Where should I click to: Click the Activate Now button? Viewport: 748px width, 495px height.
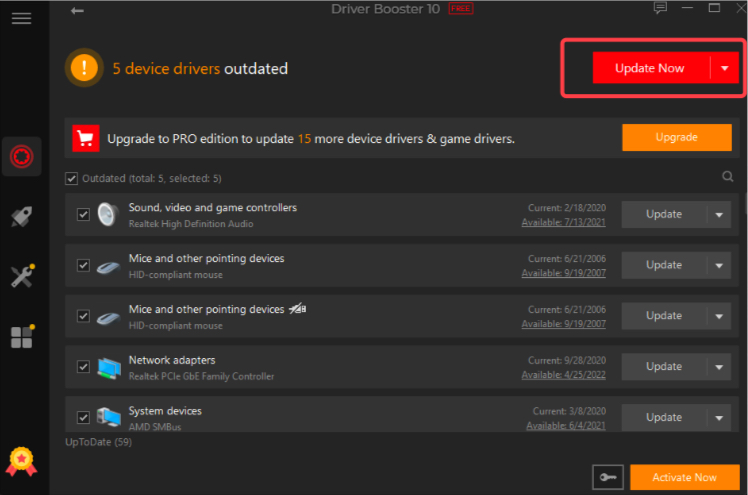[x=685, y=477]
